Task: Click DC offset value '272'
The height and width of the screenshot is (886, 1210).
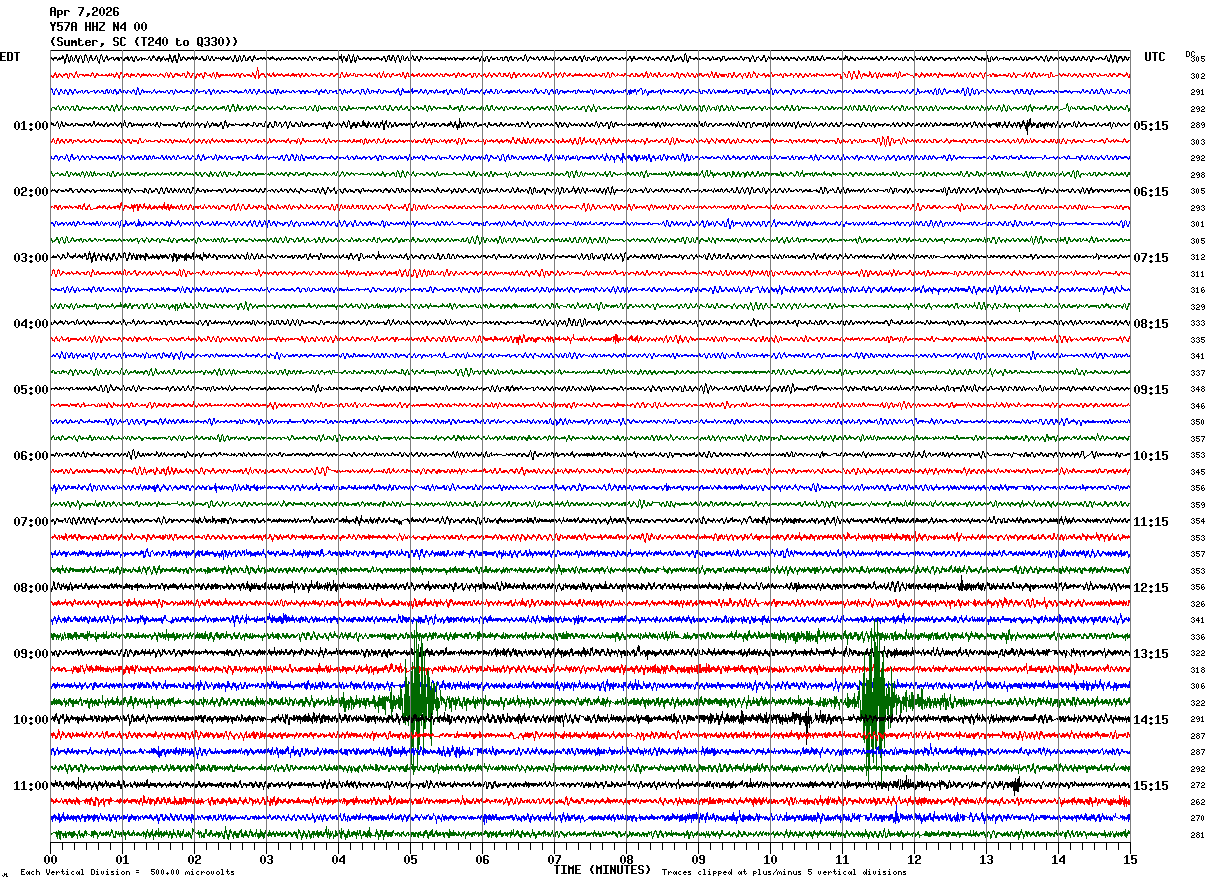Action: point(1197,786)
